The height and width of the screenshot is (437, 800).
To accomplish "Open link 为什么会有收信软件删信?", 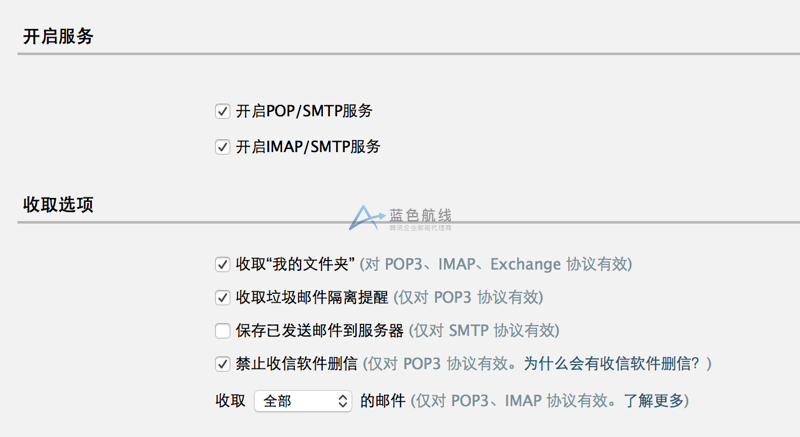I will click(611, 364).
